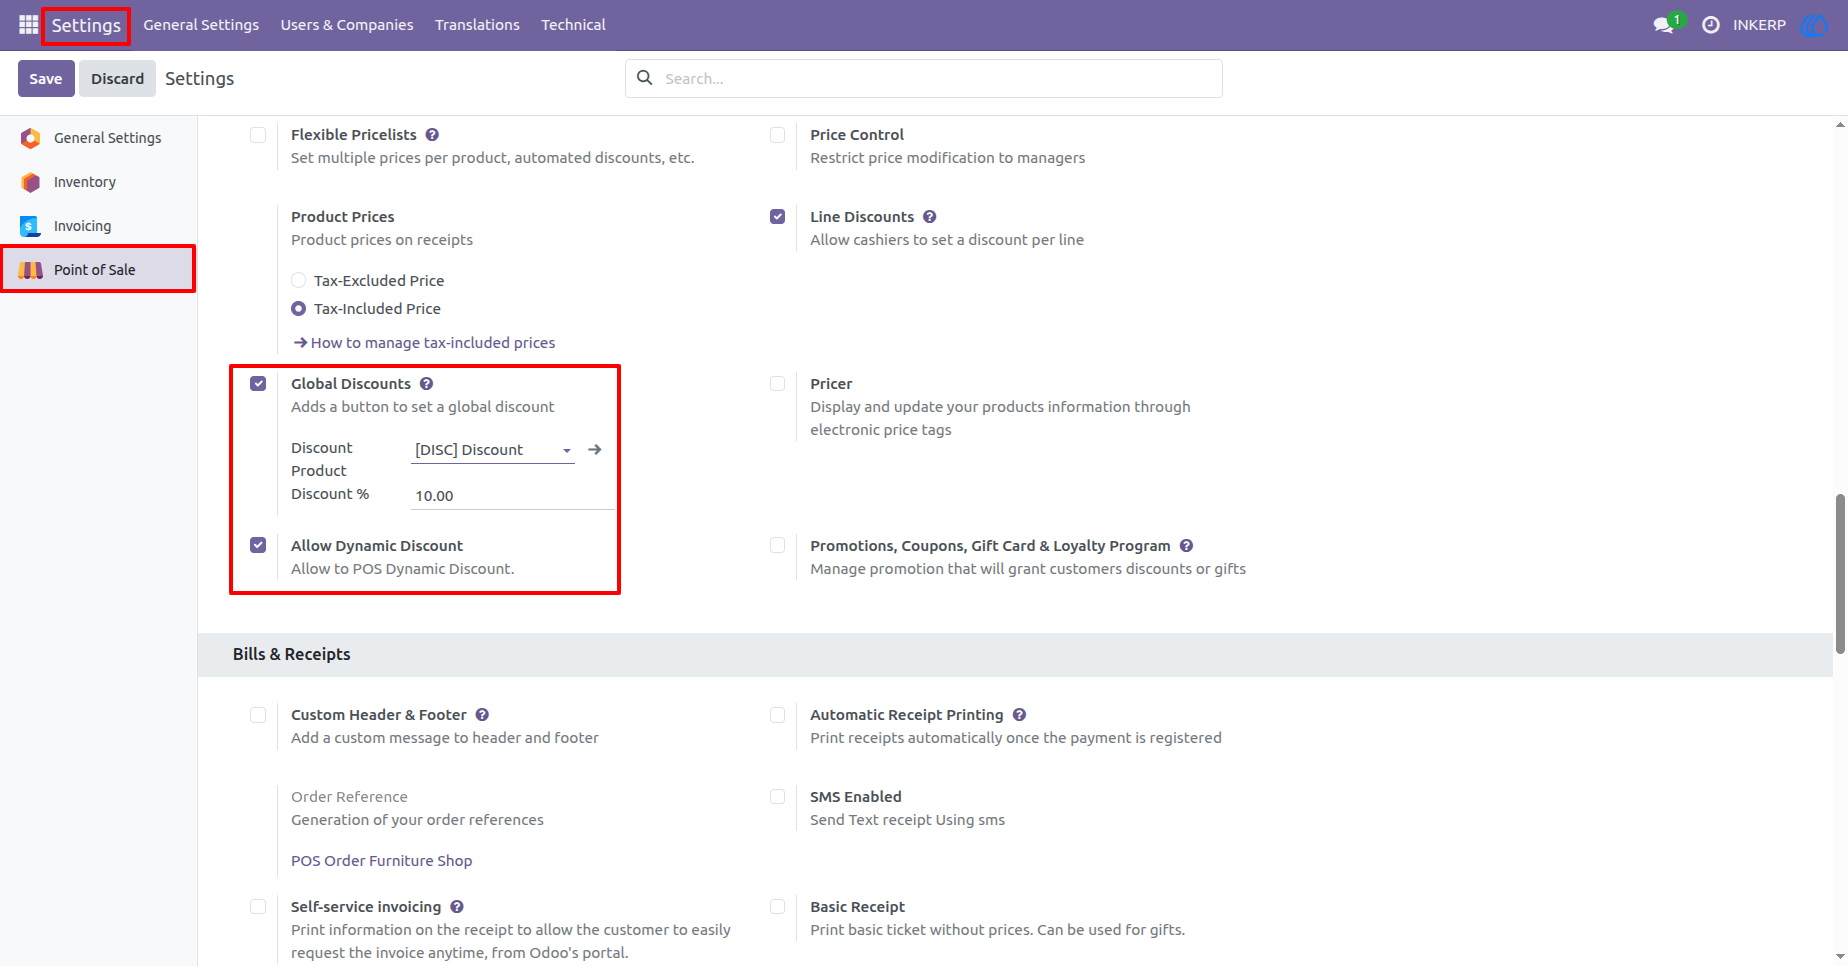The width and height of the screenshot is (1848, 966).
Task: Click the Custom Header & Footer help icon
Action: (x=482, y=715)
